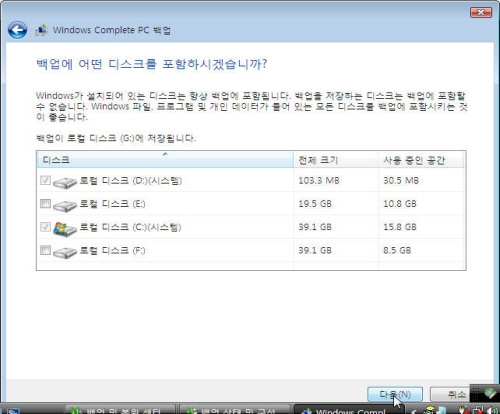Click the Windows Complete PC backup title icon

click(41, 30)
